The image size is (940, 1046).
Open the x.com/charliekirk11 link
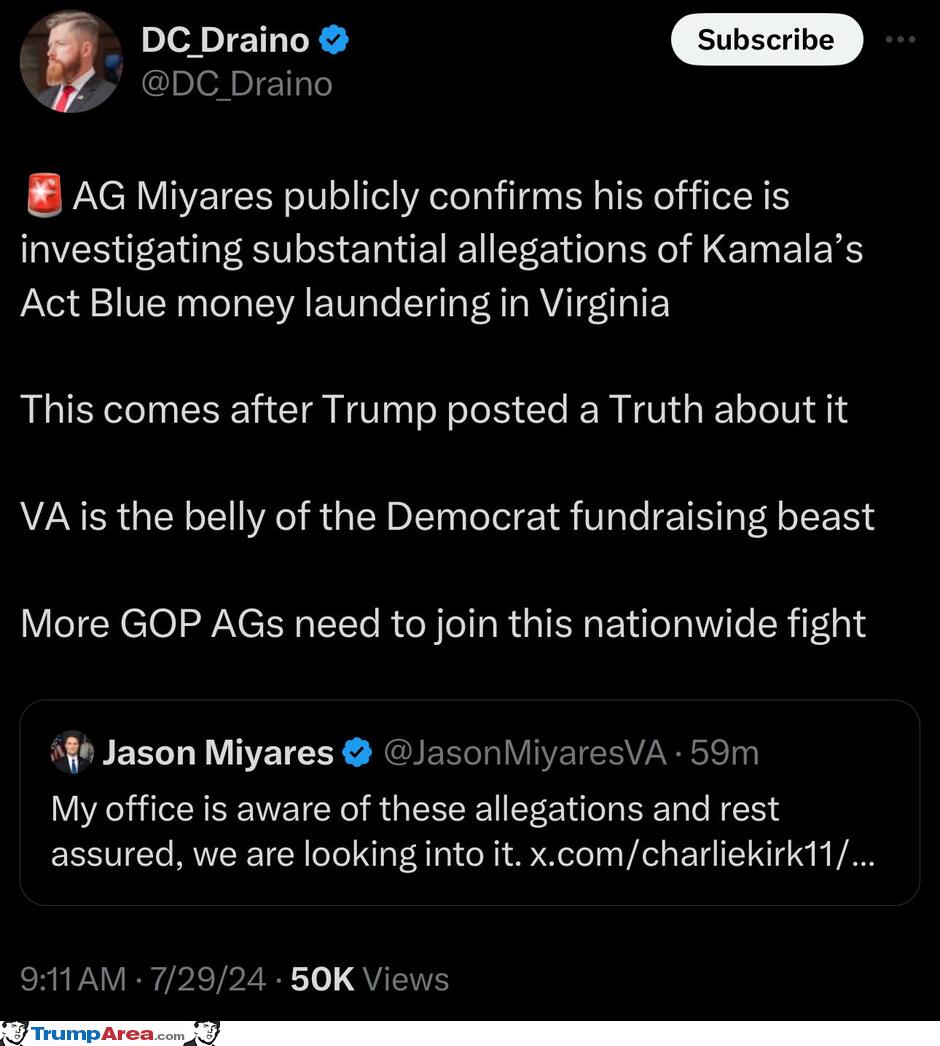coord(701,853)
